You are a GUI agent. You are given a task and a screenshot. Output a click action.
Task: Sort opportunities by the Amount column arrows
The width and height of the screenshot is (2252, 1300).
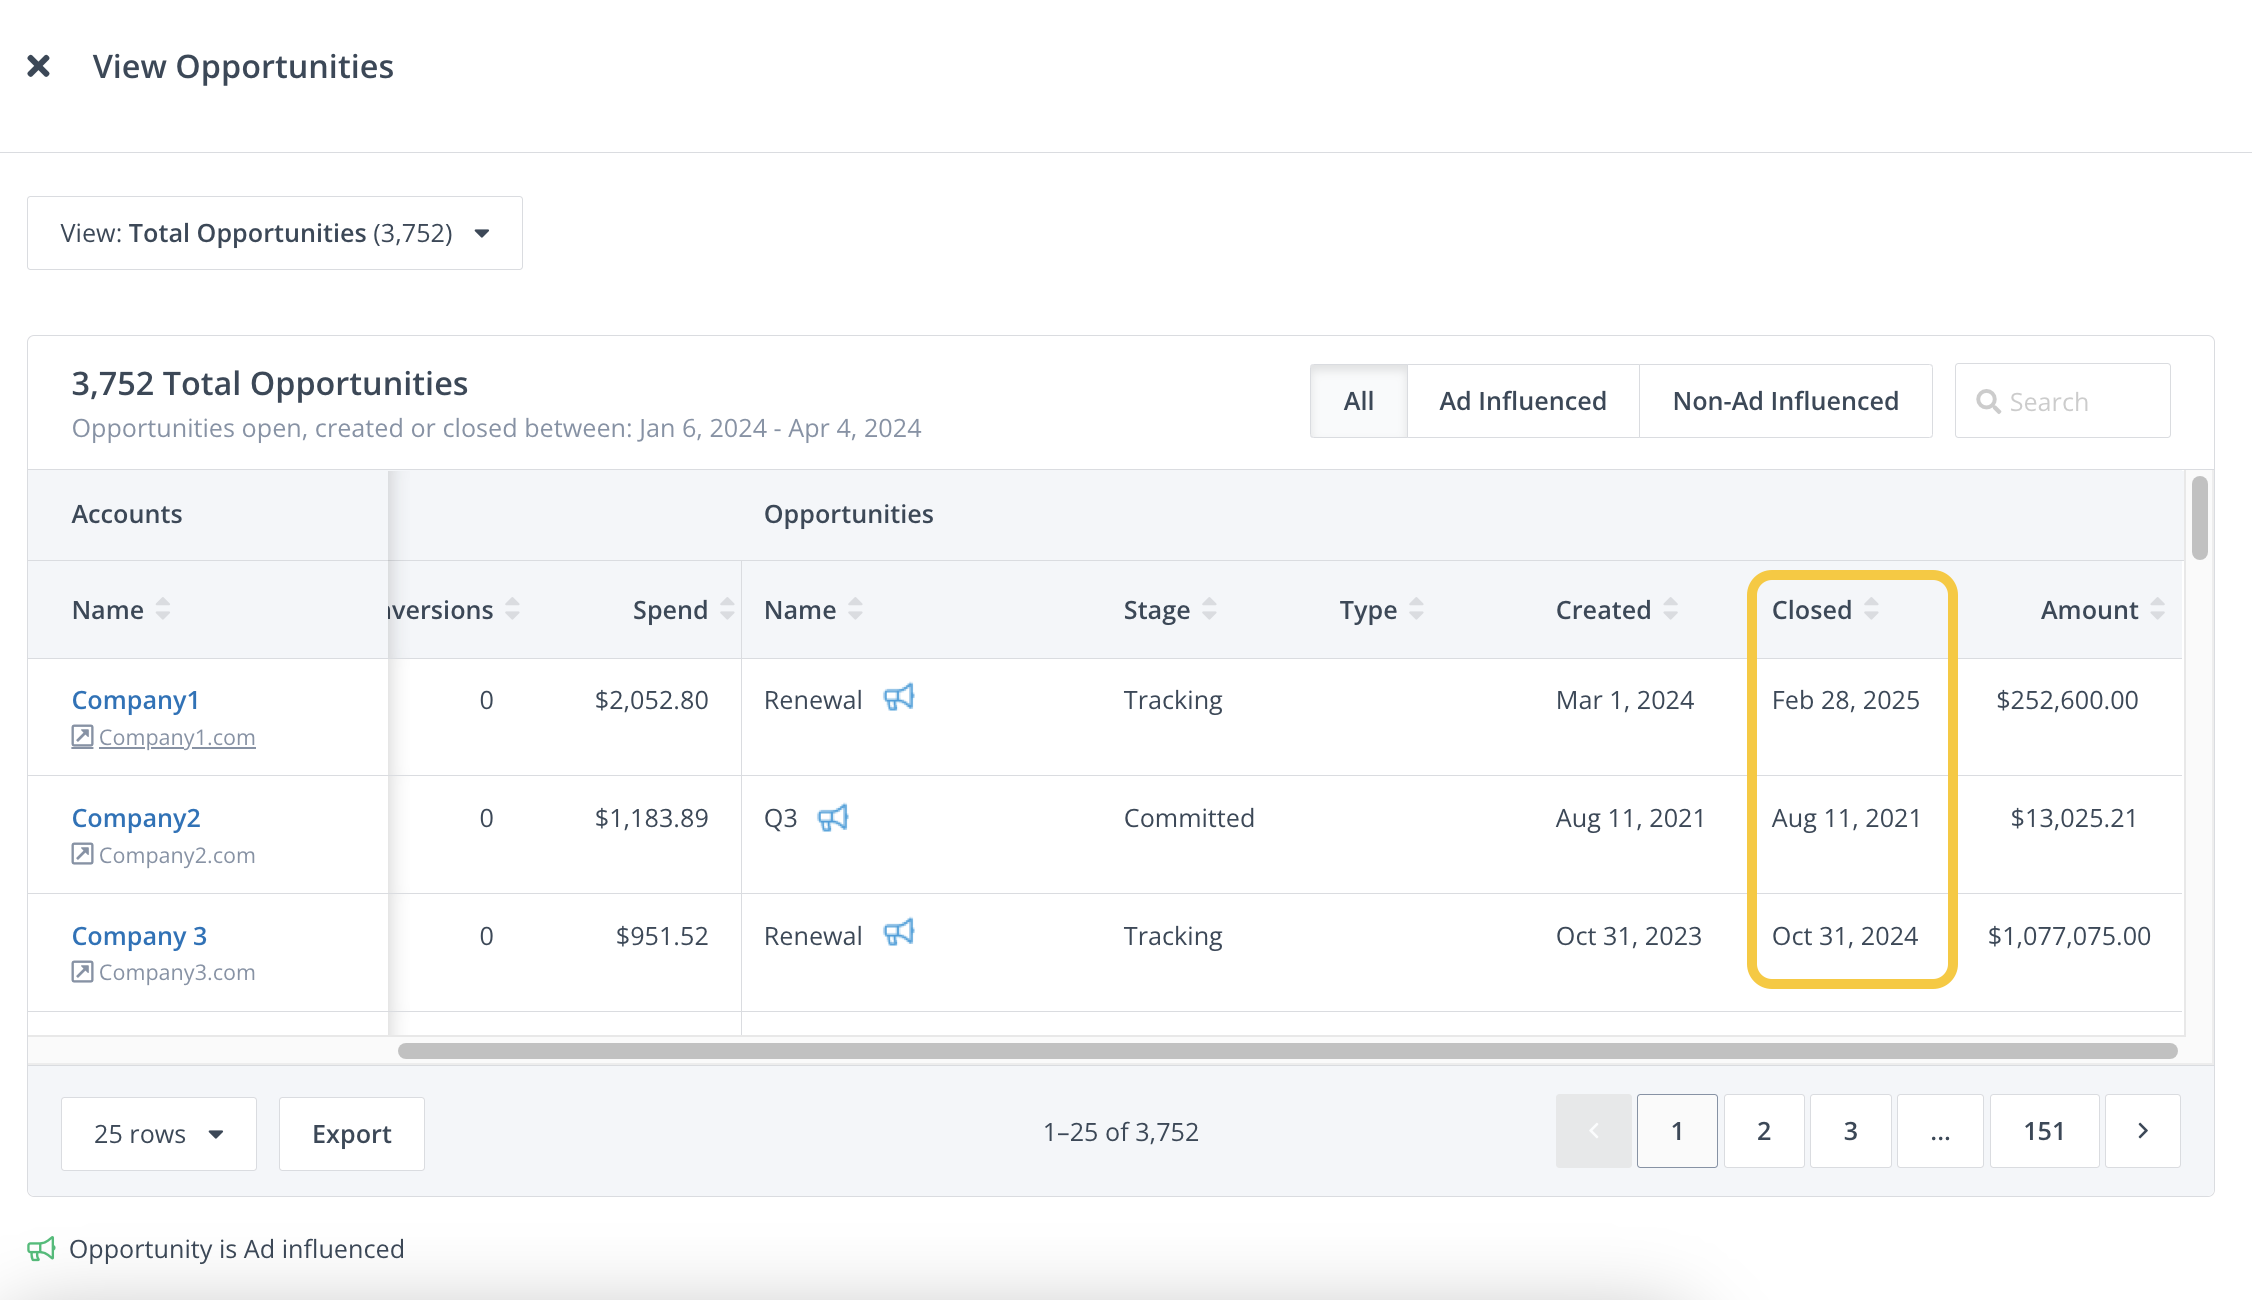click(2157, 609)
